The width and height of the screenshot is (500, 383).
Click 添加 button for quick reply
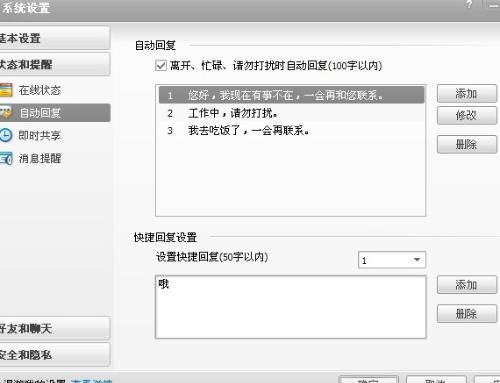click(467, 285)
